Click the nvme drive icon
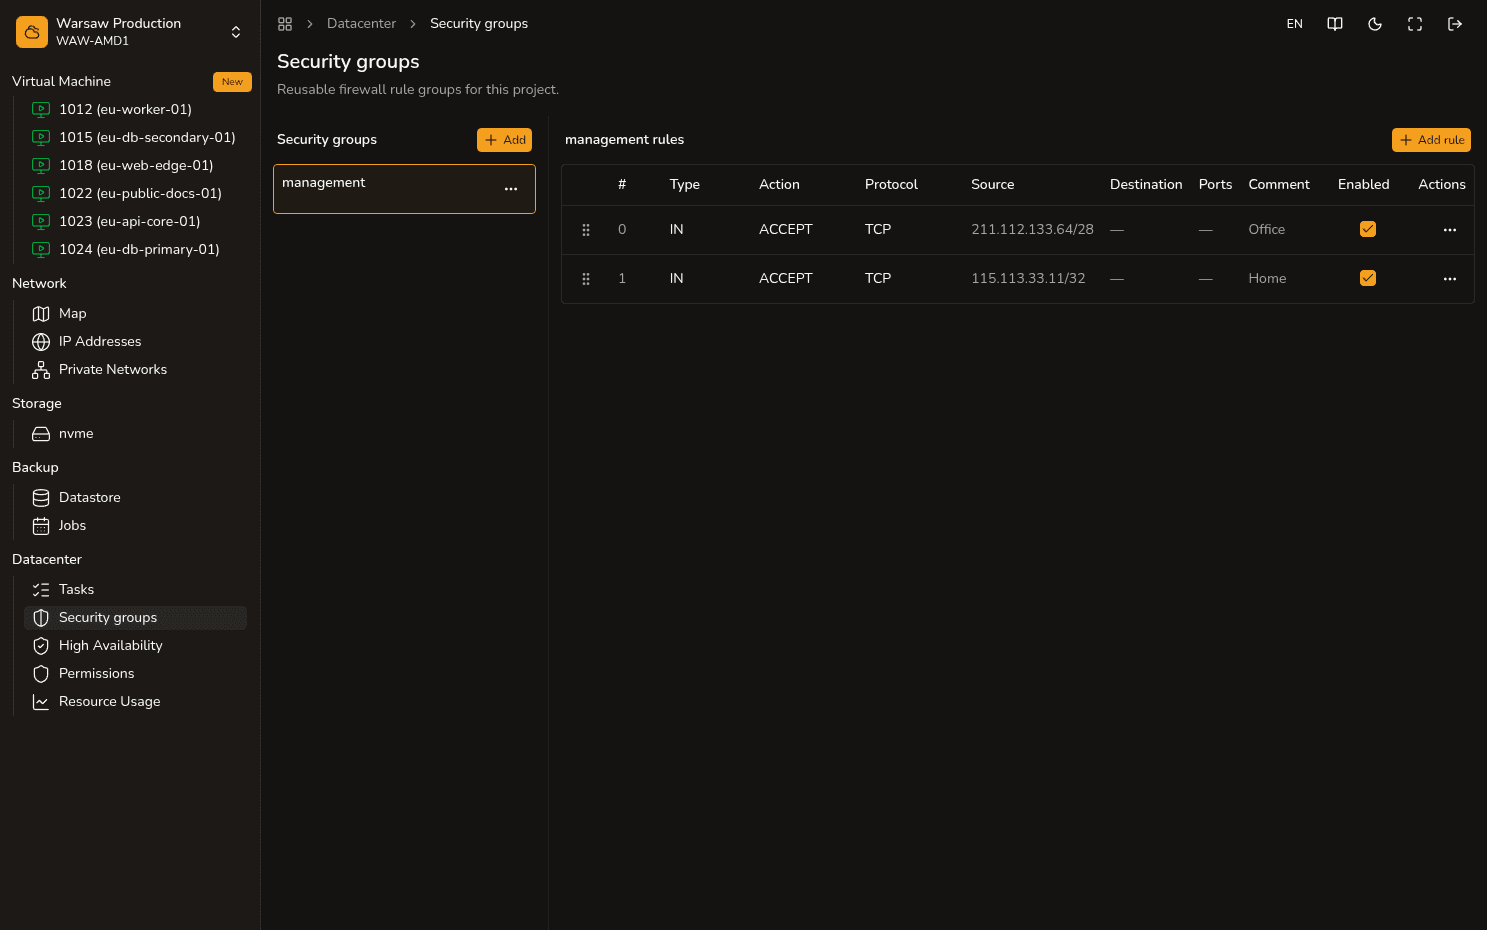Image resolution: width=1487 pixels, height=930 pixels. coord(41,434)
